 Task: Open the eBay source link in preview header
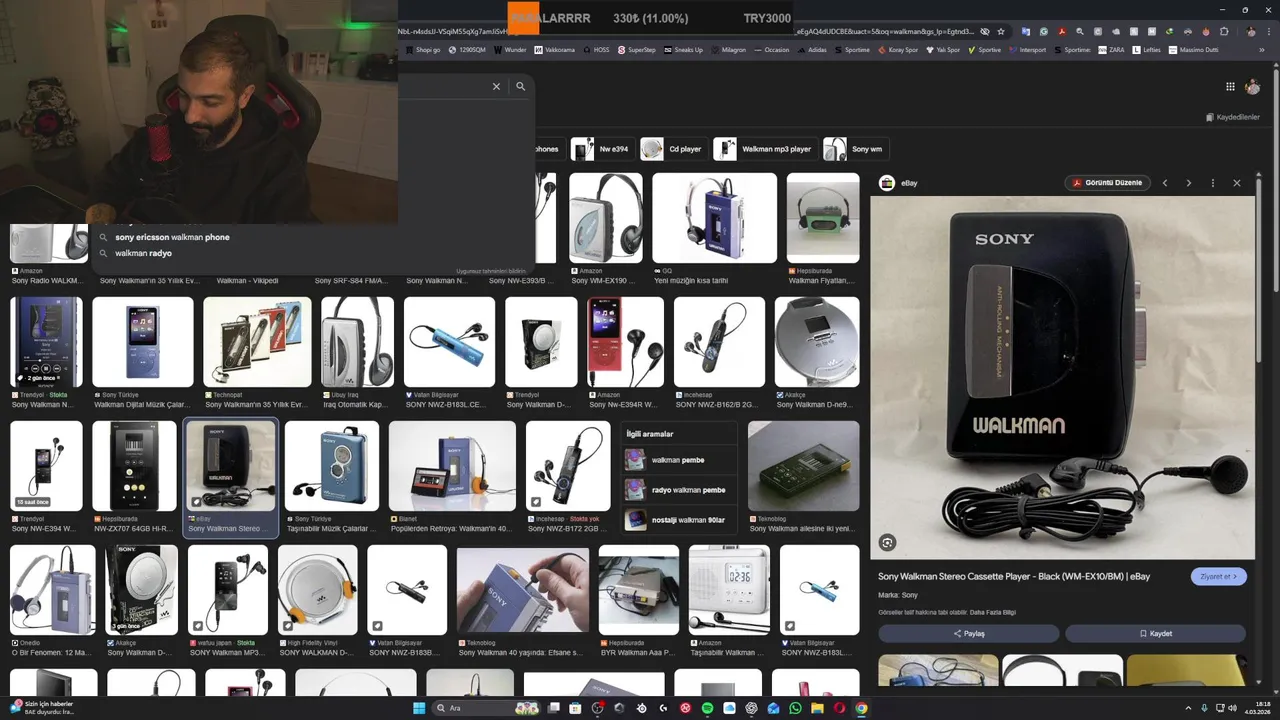pyautogui.click(x=898, y=183)
